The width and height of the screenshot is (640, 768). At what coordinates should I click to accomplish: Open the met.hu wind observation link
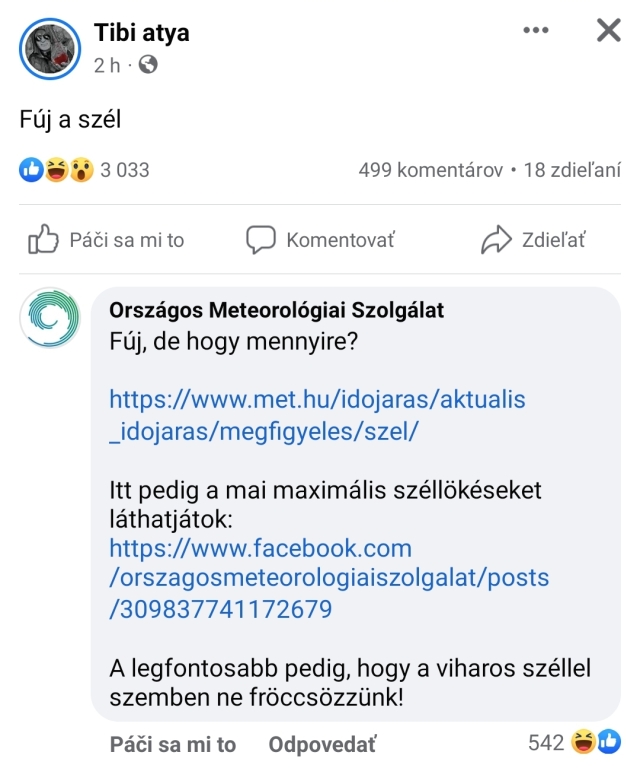coord(317,415)
